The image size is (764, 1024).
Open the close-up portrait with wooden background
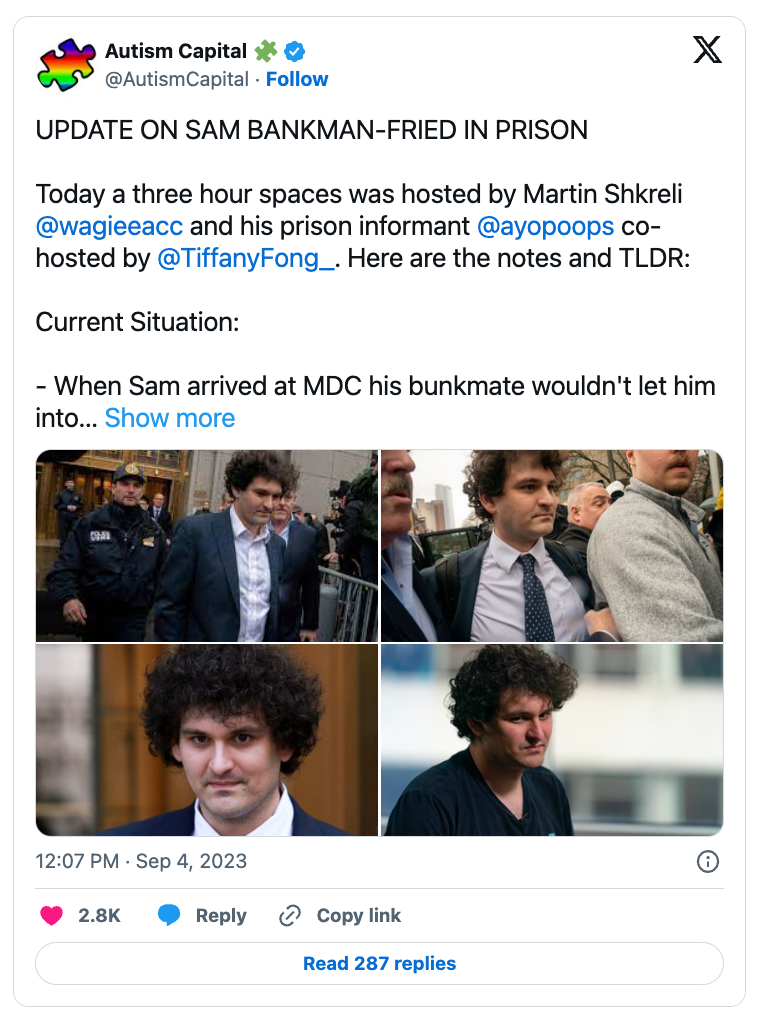[x=207, y=740]
